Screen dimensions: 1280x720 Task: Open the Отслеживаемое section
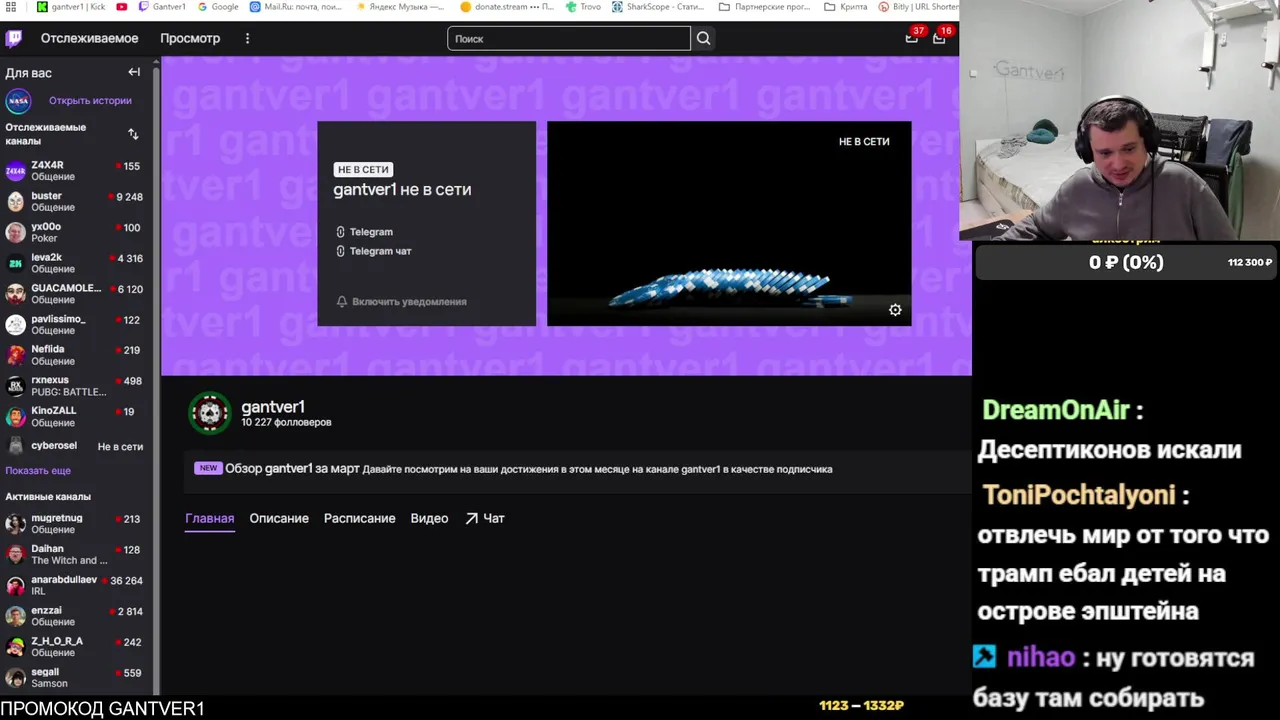click(x=89, y=38)
